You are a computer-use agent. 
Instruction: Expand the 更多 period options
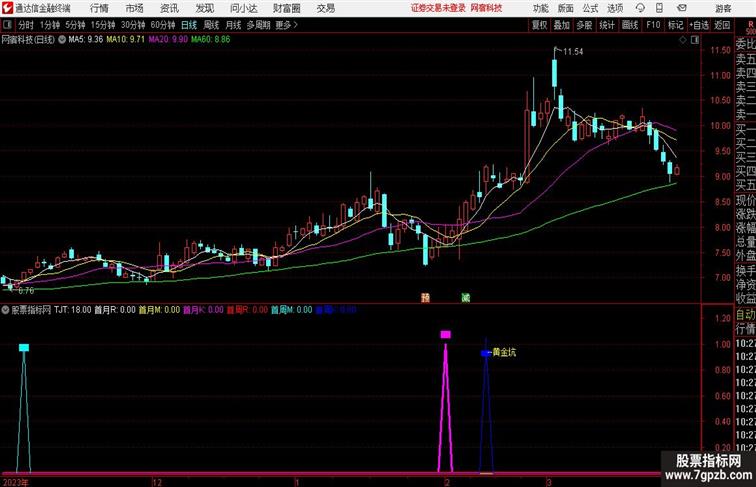287,25
